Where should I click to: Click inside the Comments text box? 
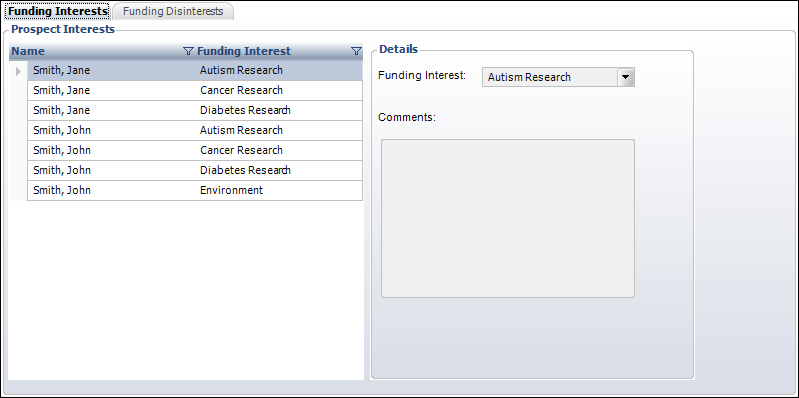508,218
